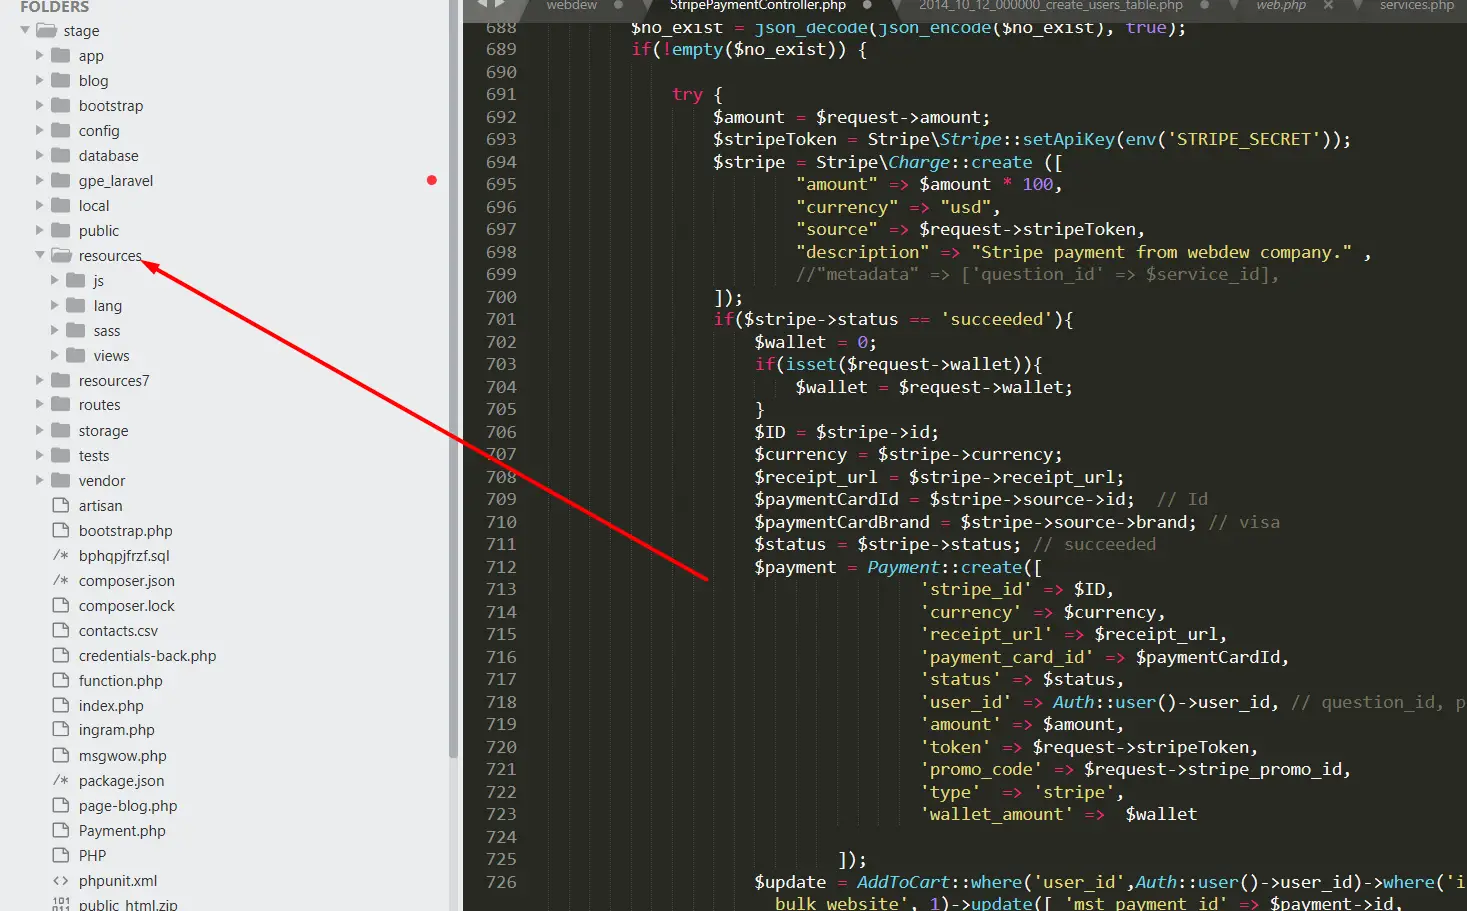Click line number 712 in gutter
The width and height of the screenshot is (1467, 911).
point(501,567)
